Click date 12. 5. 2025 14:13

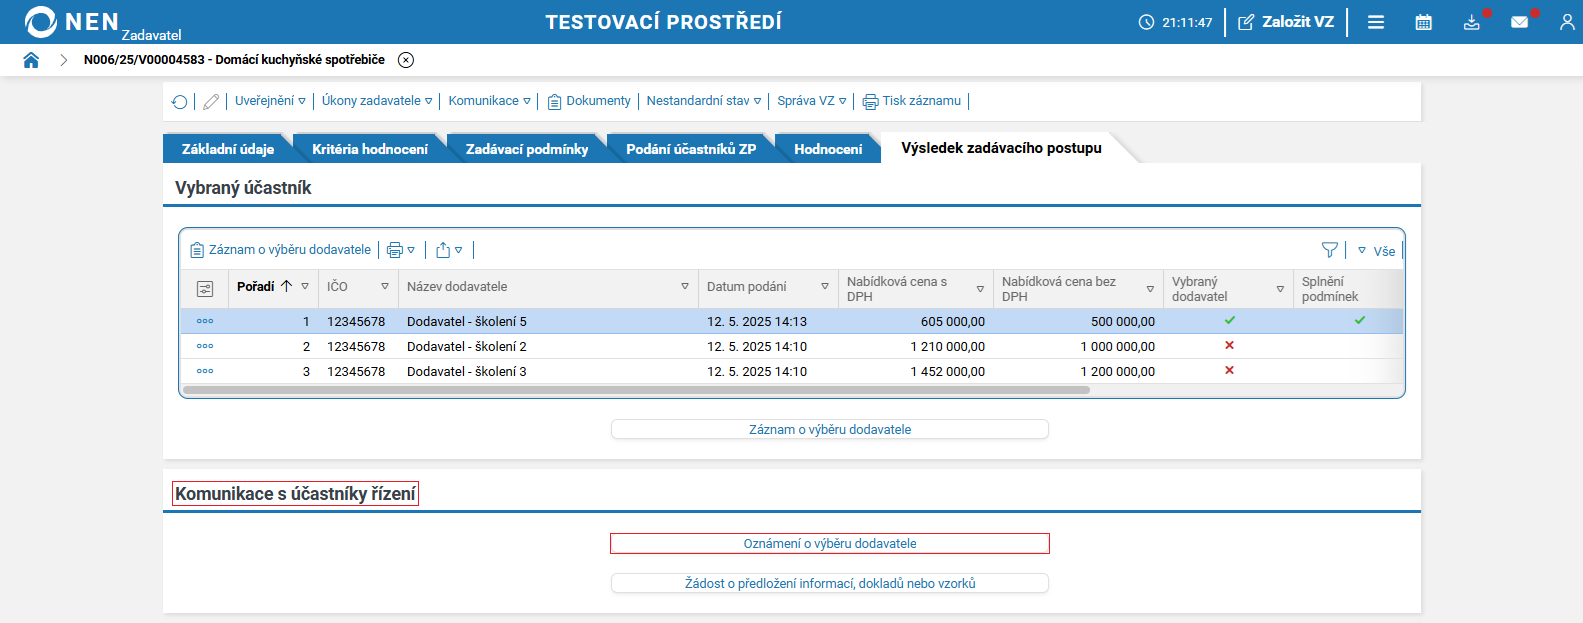point(757,322)
